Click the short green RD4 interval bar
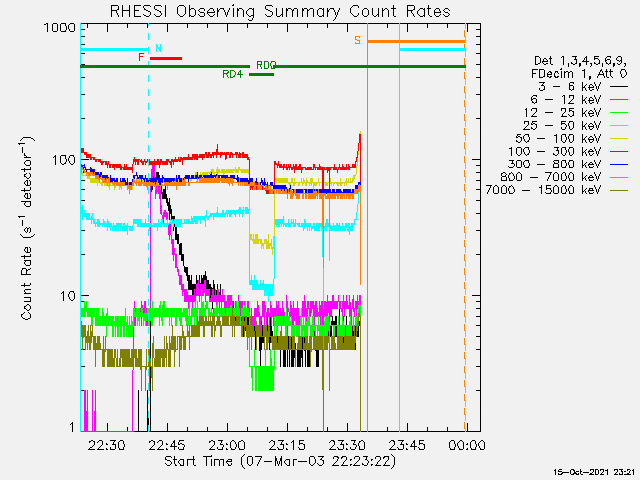Image resolution: width=640 pixels, height=480 pixels. click(x=261, y=74)
